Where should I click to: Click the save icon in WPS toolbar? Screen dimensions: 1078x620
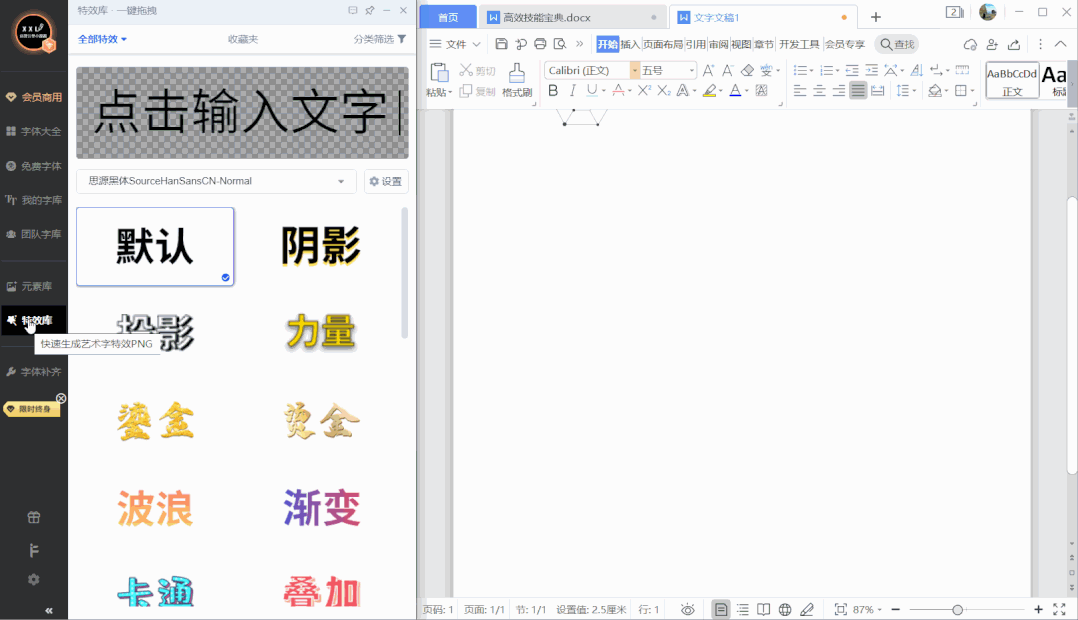pyautogui.click(x=502, y=44)
